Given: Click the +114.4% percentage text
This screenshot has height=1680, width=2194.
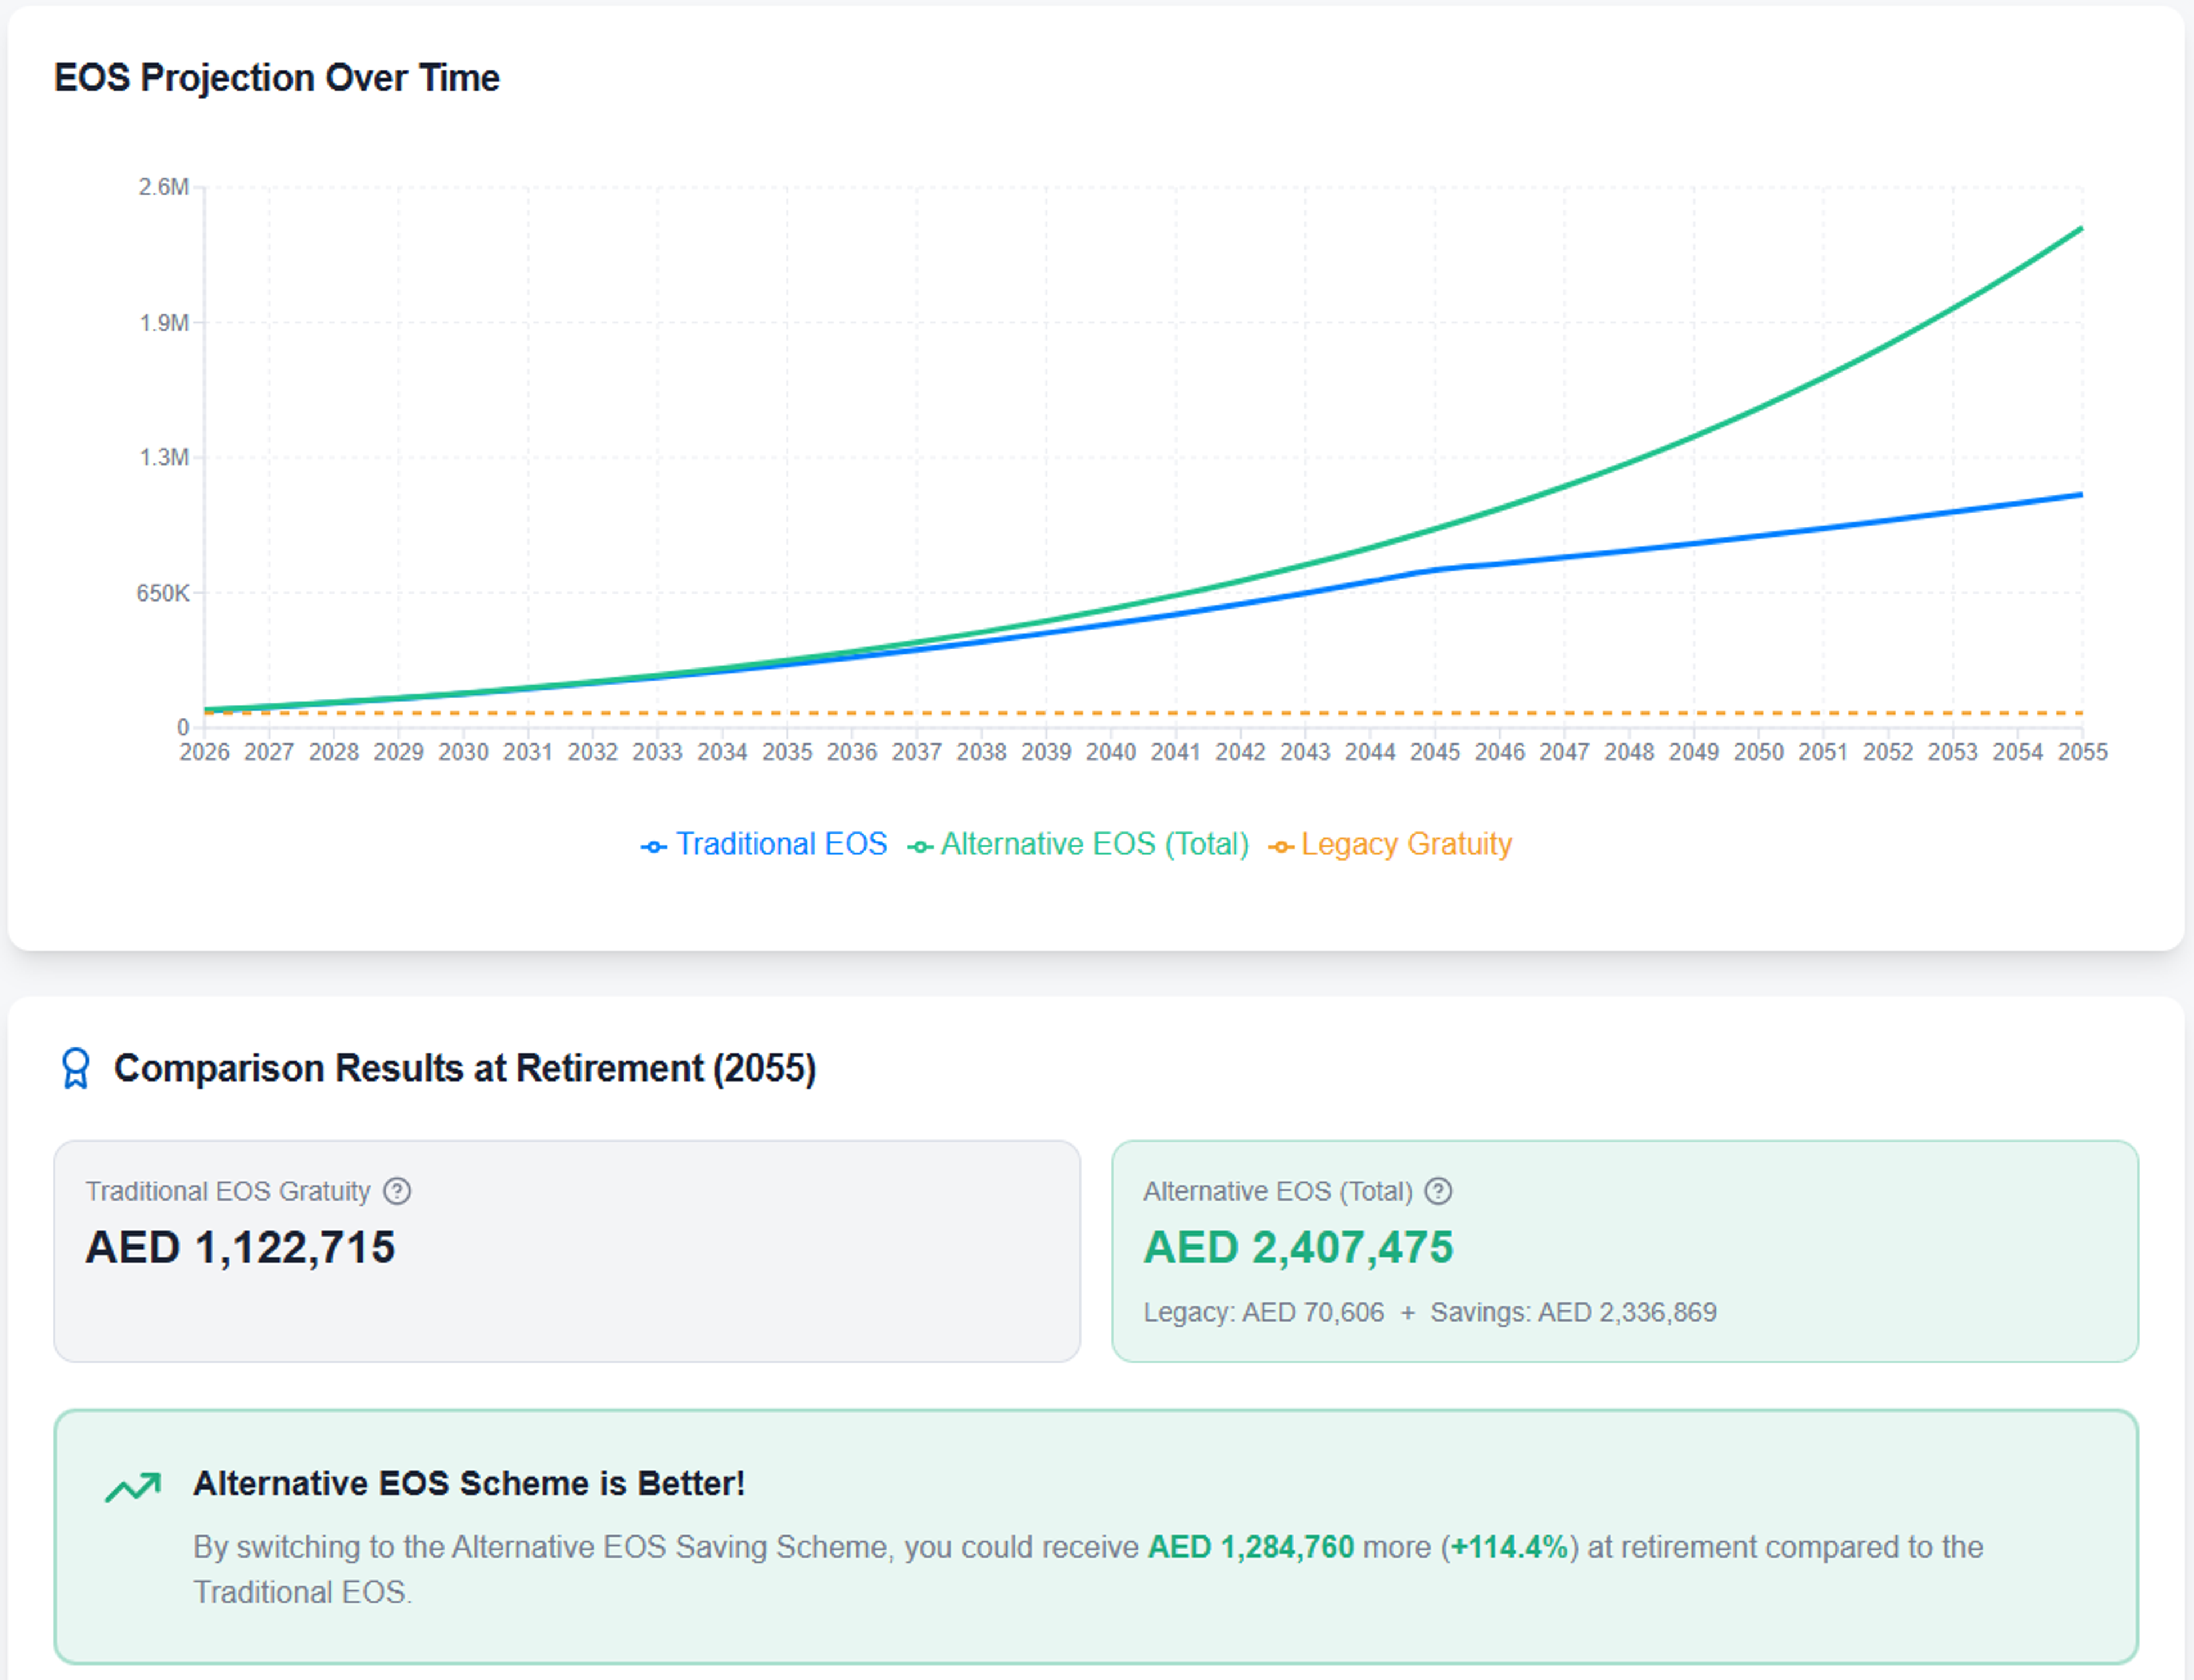Looking at the screenshot, I should pyautogui.click(x=1509, y=1547).
